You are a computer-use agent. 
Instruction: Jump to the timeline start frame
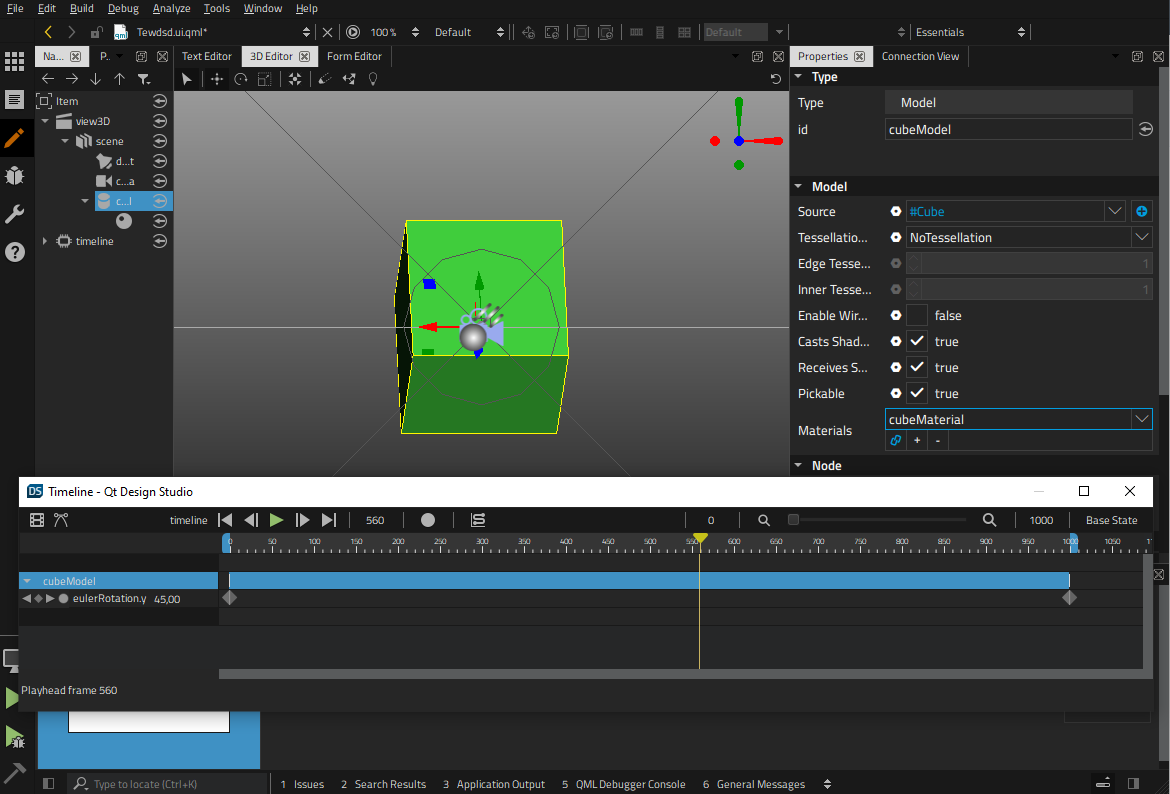225,520
